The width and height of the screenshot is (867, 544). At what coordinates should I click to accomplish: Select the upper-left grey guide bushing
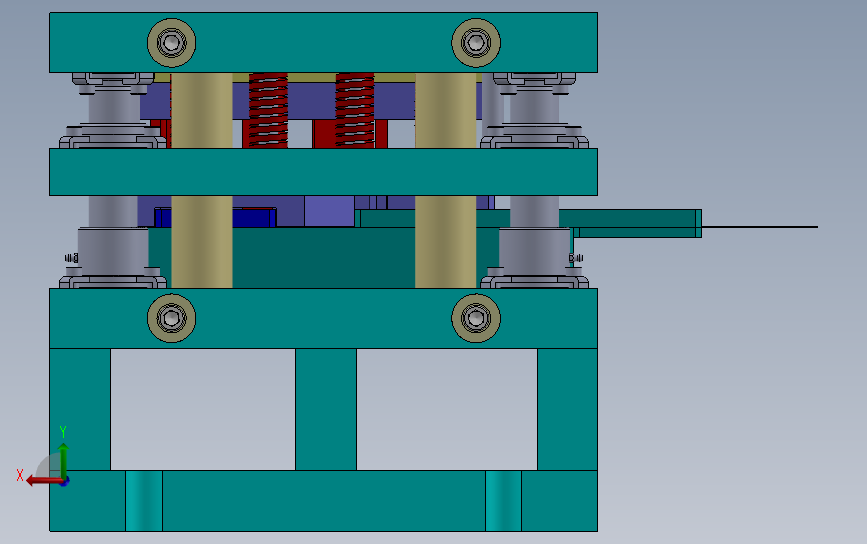coord(113,110)
